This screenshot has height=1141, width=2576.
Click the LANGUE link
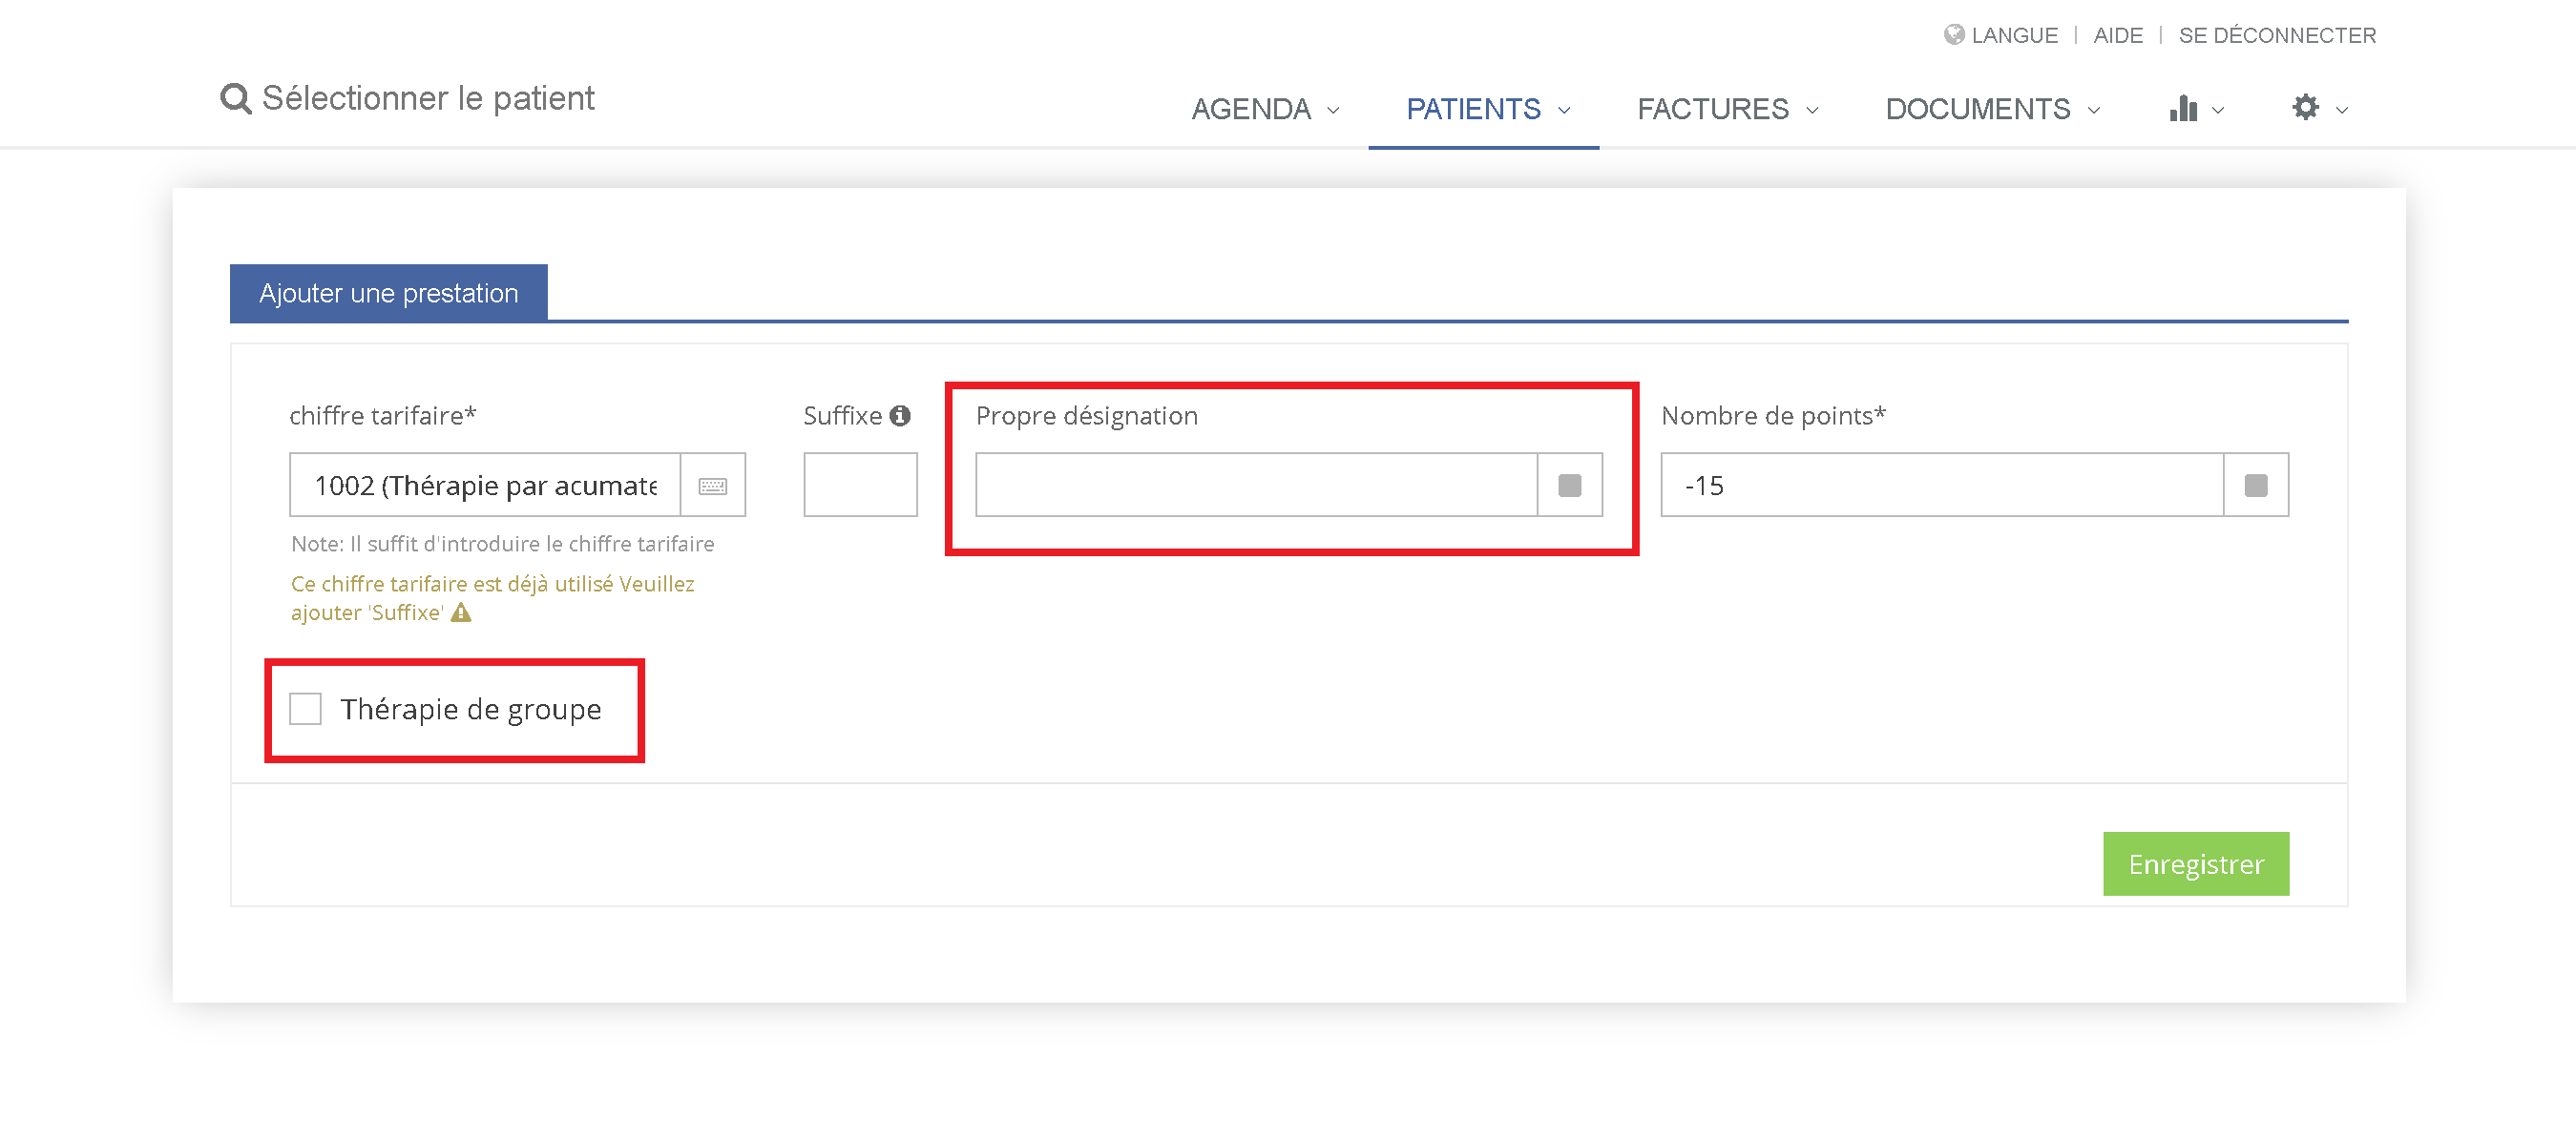coord(2014,35)
